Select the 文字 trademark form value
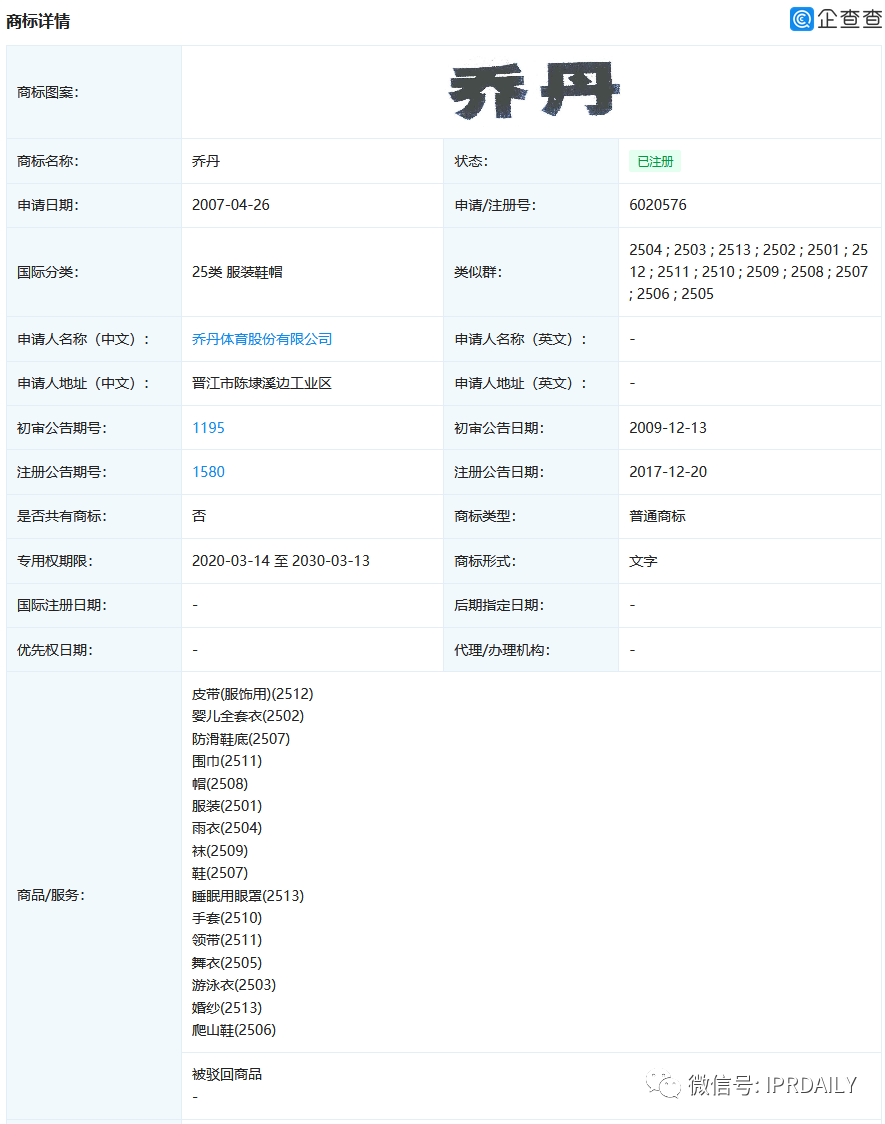885x1124 pixels. click(643, 561)
